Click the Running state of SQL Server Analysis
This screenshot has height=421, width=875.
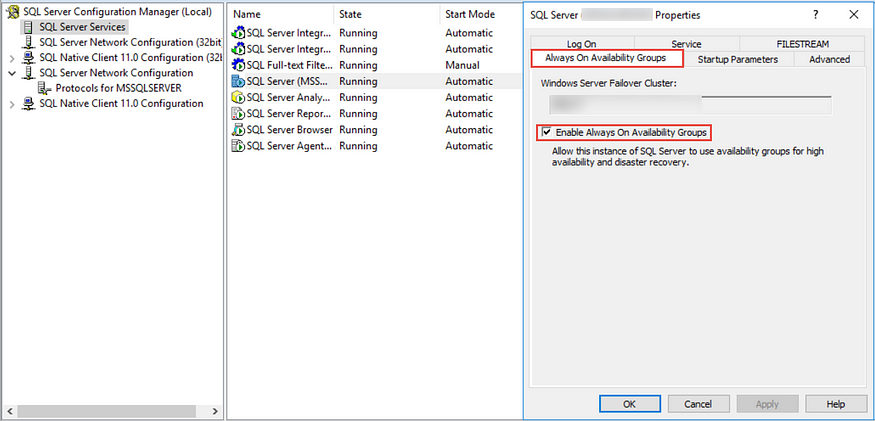point(358,98)
